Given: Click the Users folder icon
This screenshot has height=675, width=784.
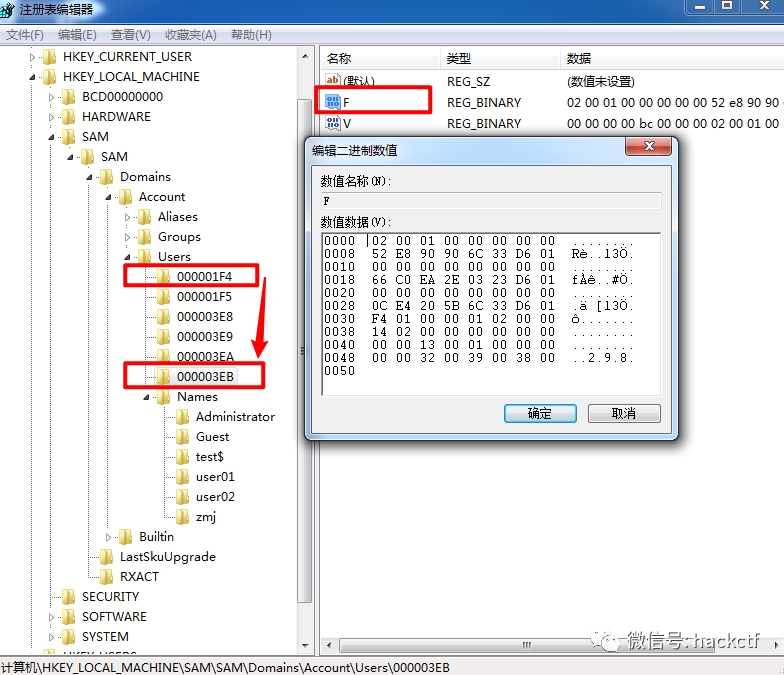Looking at the screenshot, I should (x=144, y=257).
